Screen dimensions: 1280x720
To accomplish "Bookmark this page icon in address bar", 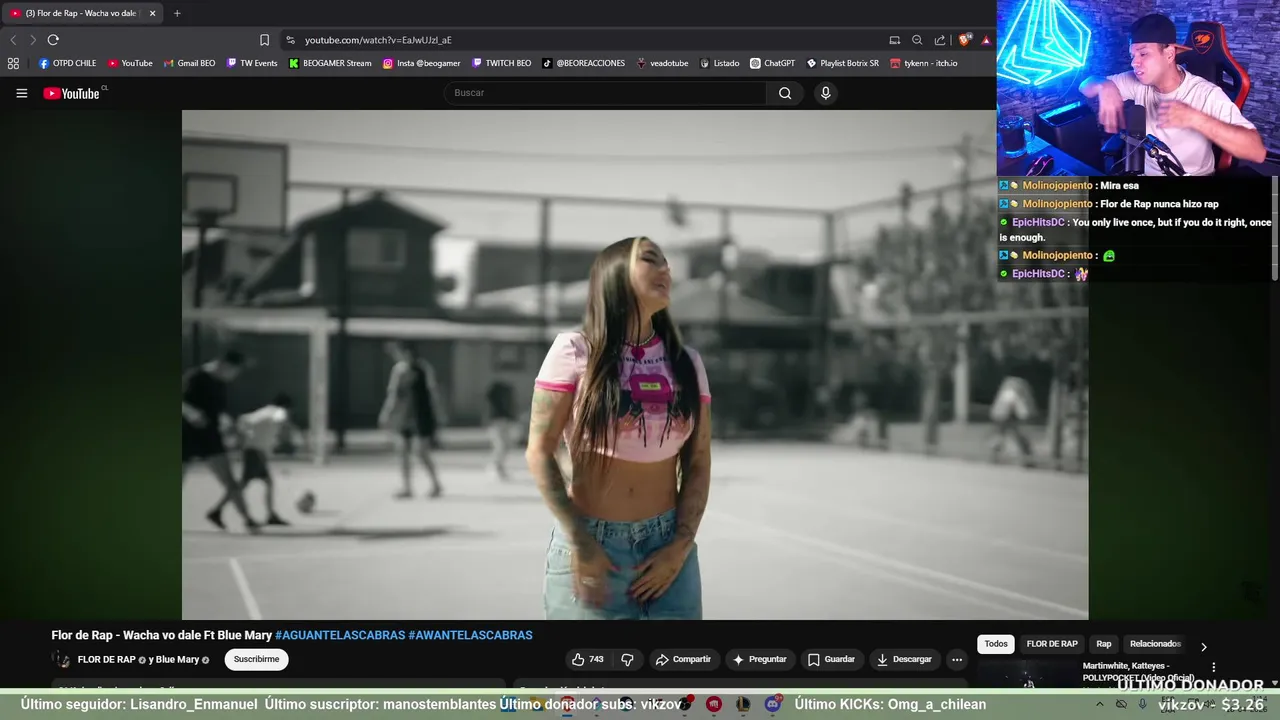I will [264, 40].
